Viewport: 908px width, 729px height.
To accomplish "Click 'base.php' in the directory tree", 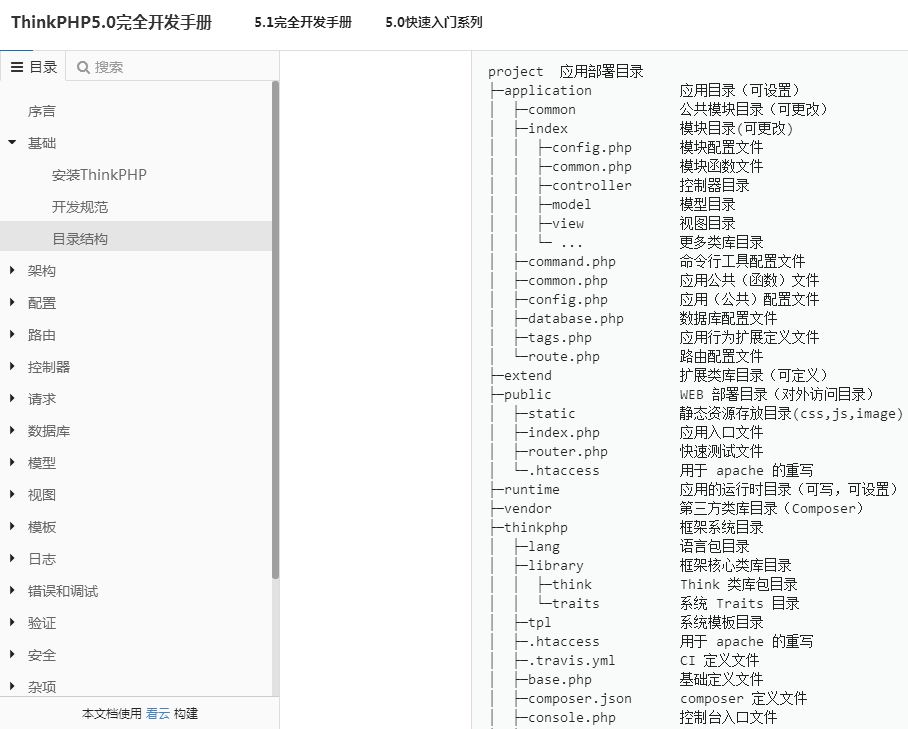I will point(559,680).
